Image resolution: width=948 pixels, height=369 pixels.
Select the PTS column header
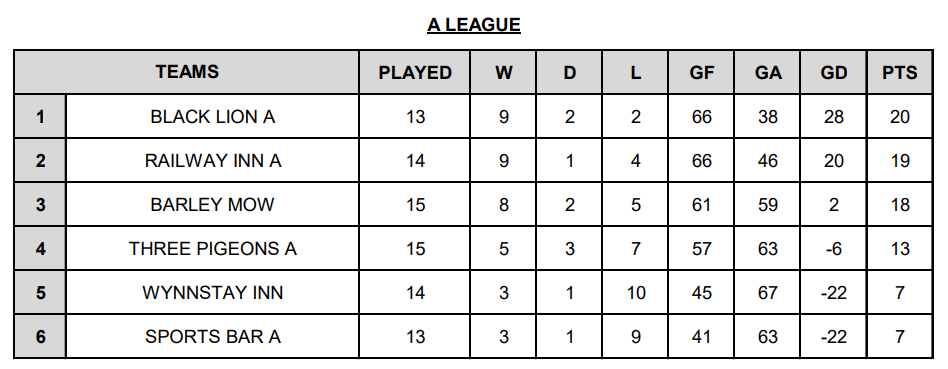(x=900, y=72)
